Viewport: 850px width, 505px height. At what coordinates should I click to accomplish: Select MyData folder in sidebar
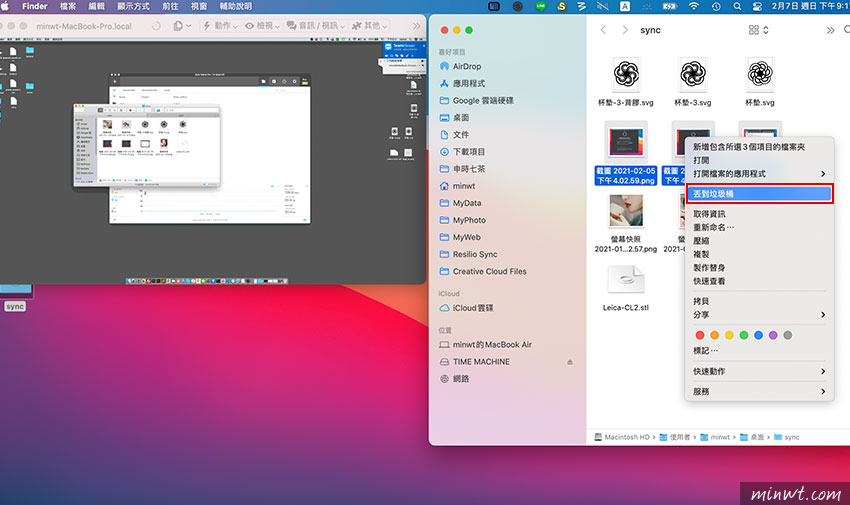coord(460,203)
